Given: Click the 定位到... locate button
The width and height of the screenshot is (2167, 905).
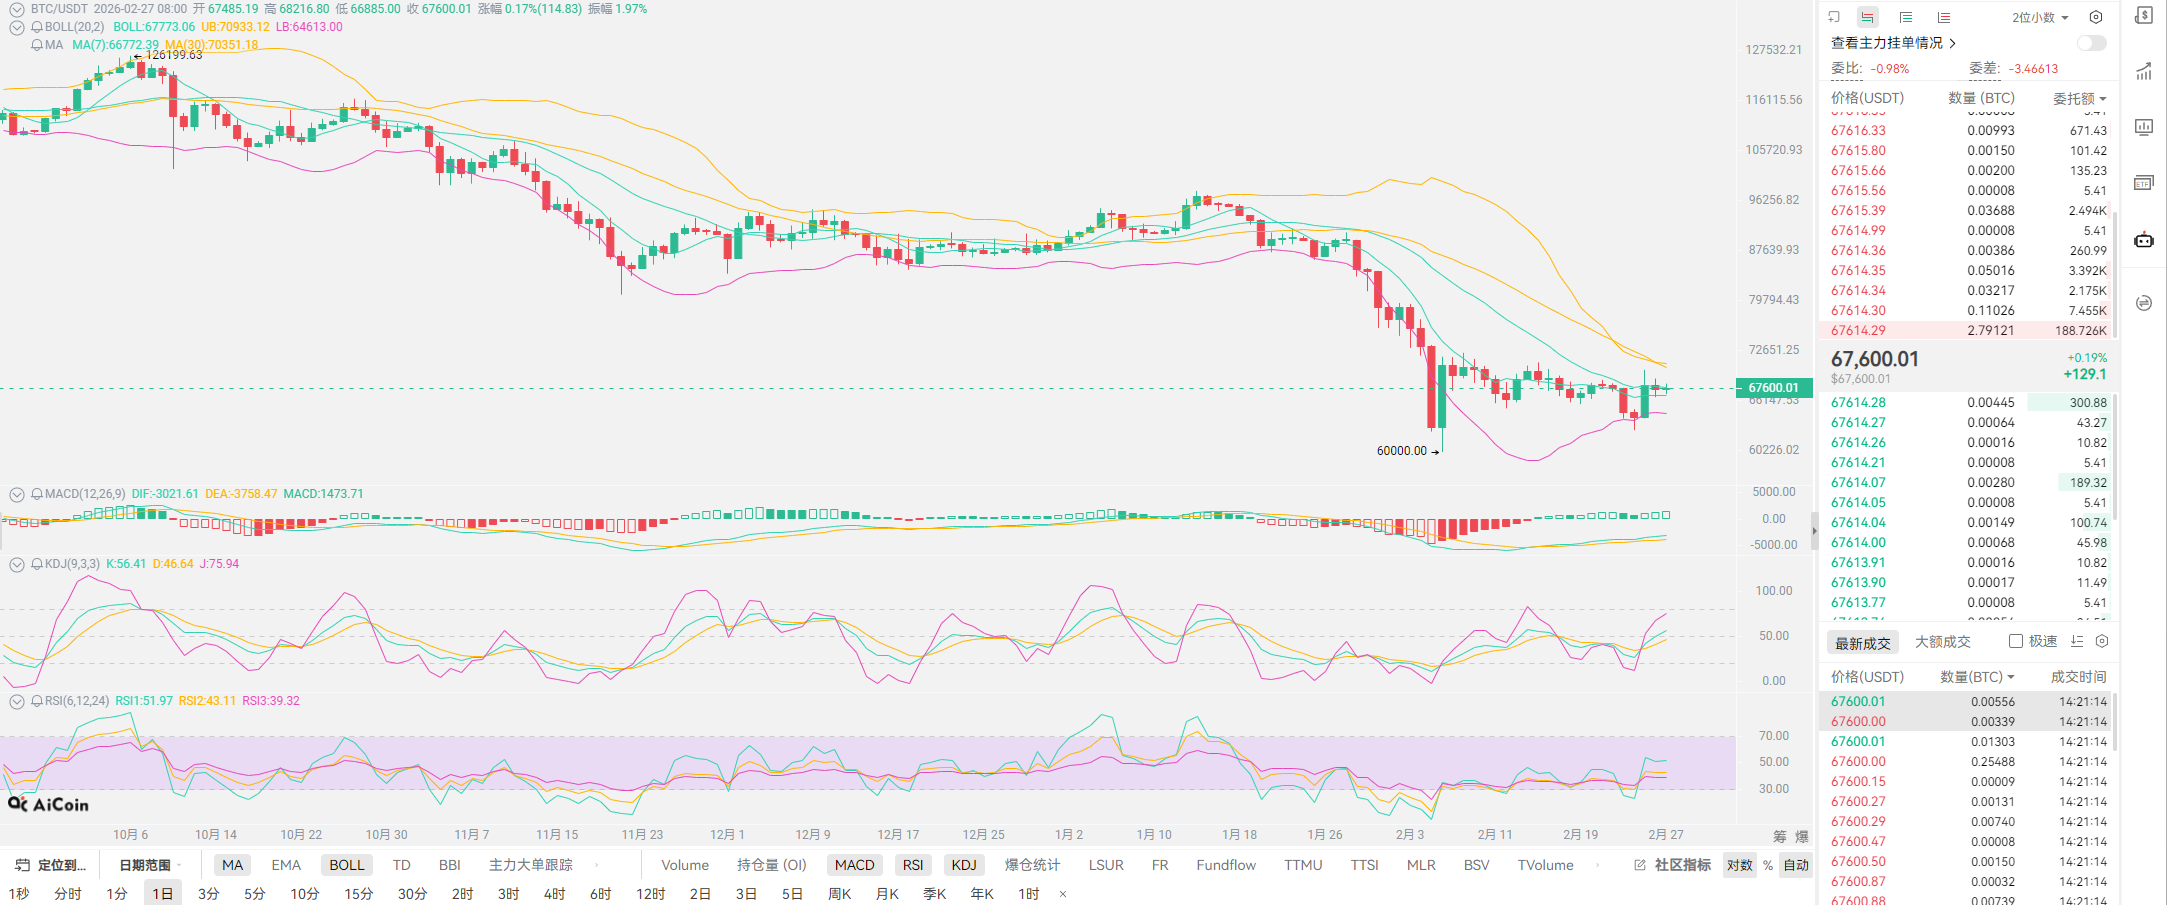Looking at the screenshot, I should [51, 865].
